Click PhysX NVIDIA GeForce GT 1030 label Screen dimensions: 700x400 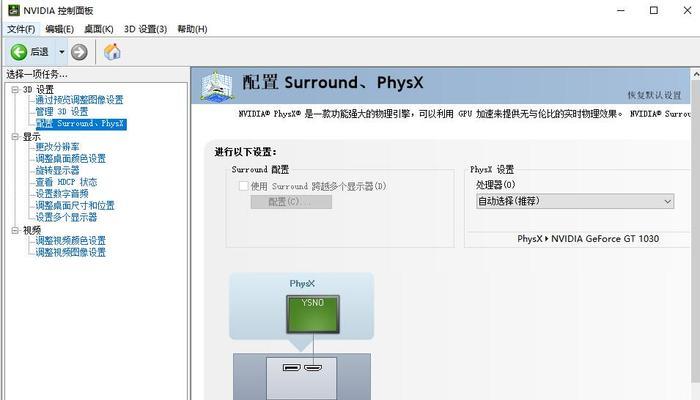tap(588, 239)
